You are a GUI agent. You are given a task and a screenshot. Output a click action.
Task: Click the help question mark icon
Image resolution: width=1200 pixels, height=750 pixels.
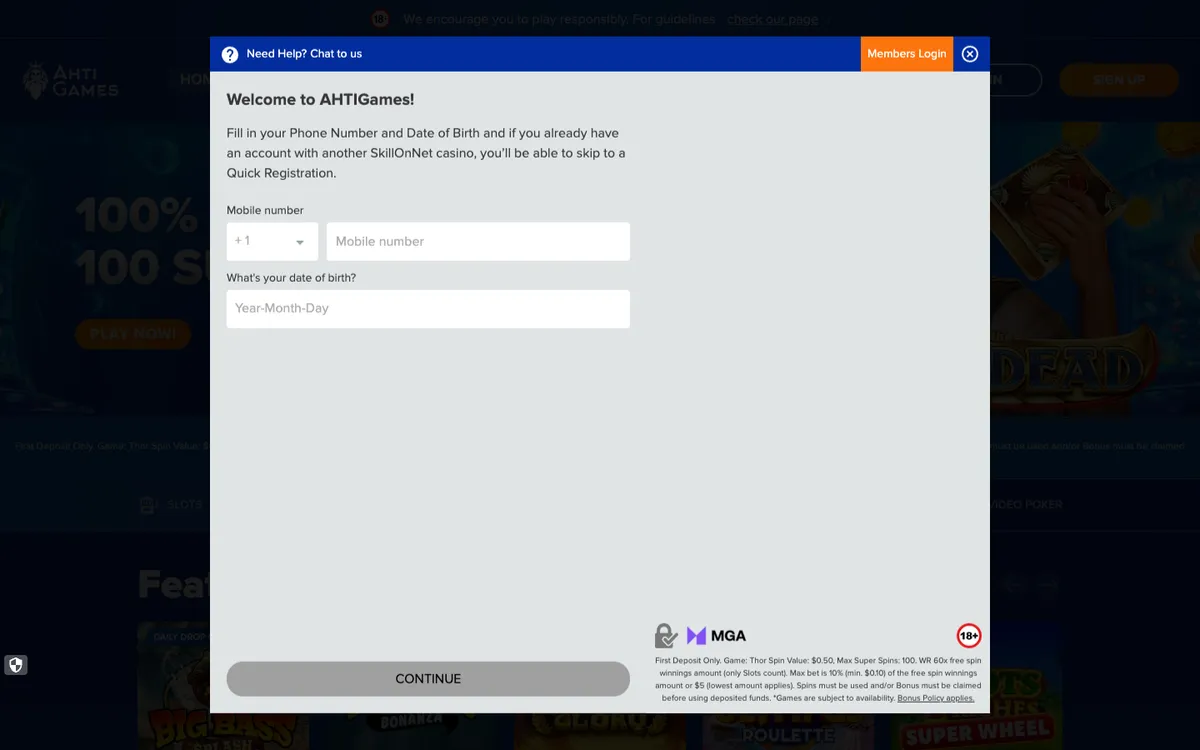click(x=230, y=54)
